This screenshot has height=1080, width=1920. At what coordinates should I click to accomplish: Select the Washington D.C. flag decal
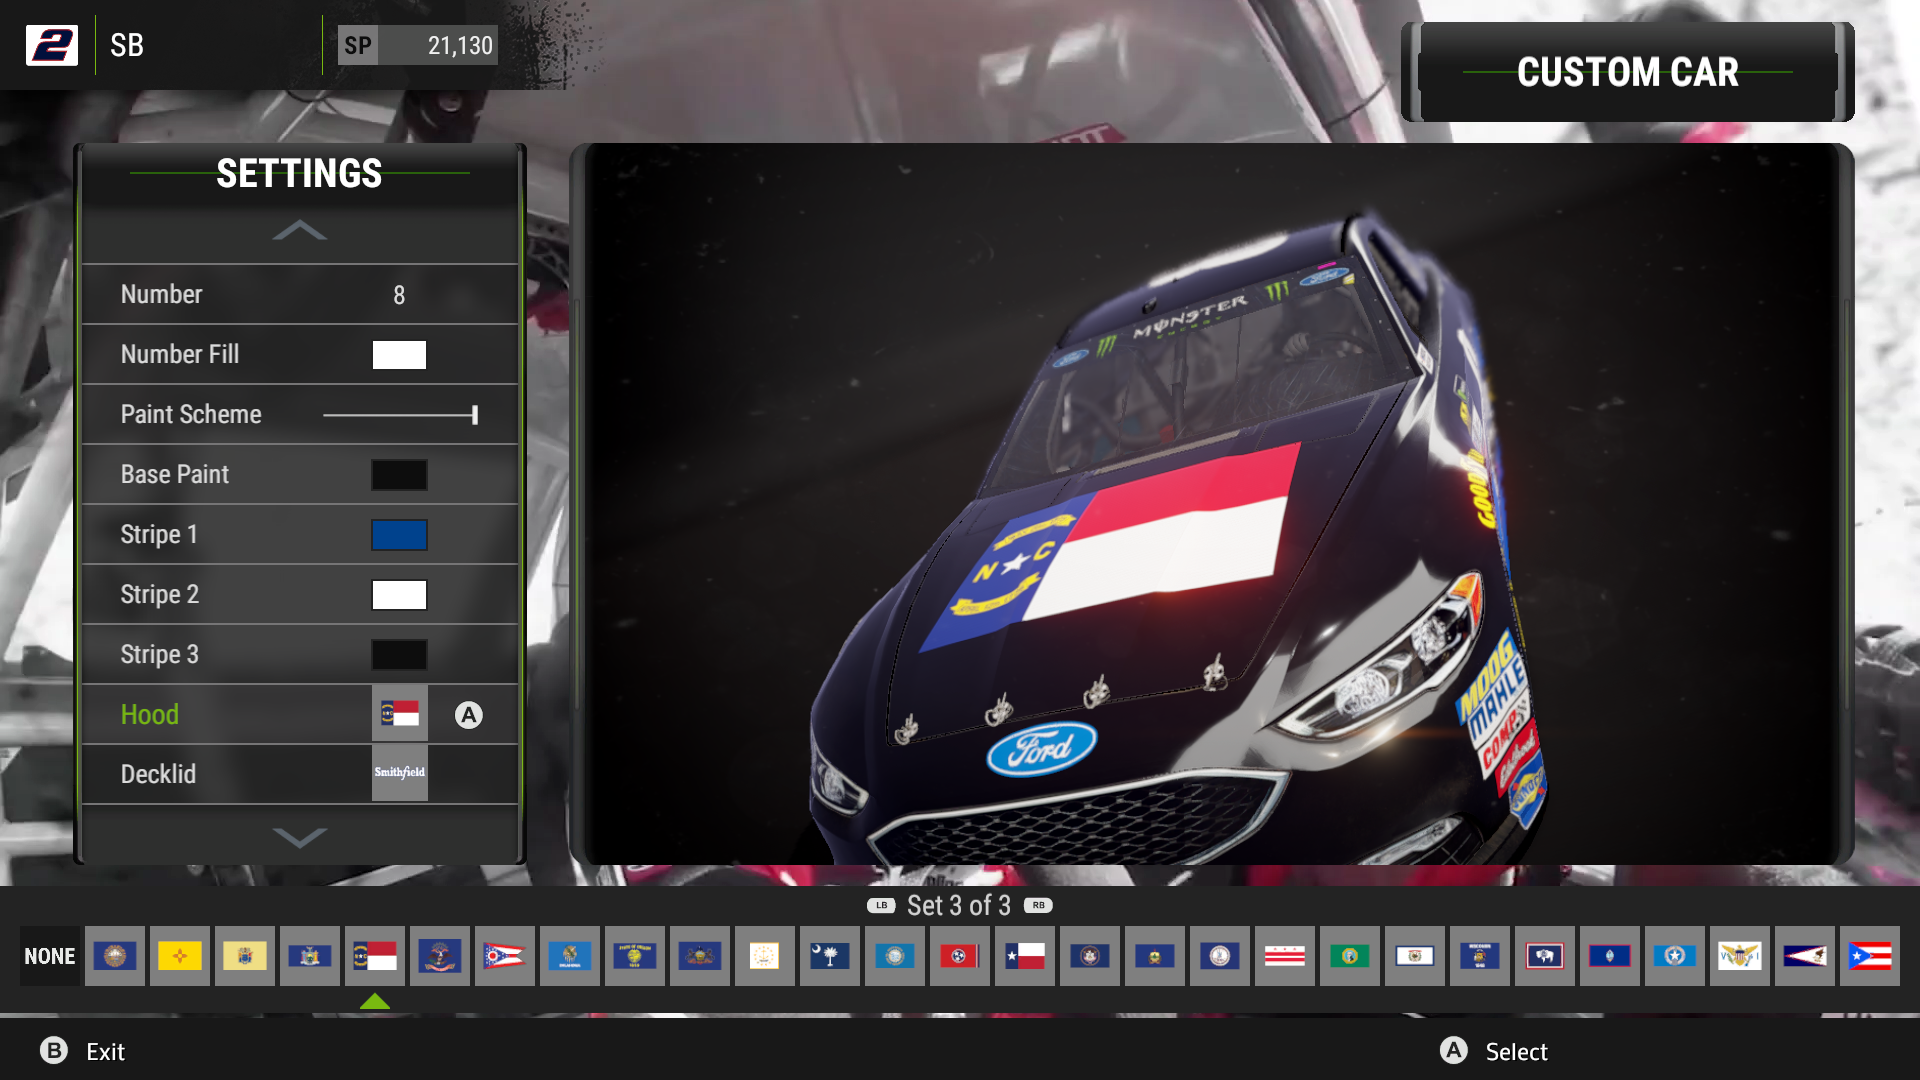(1285, 956)
